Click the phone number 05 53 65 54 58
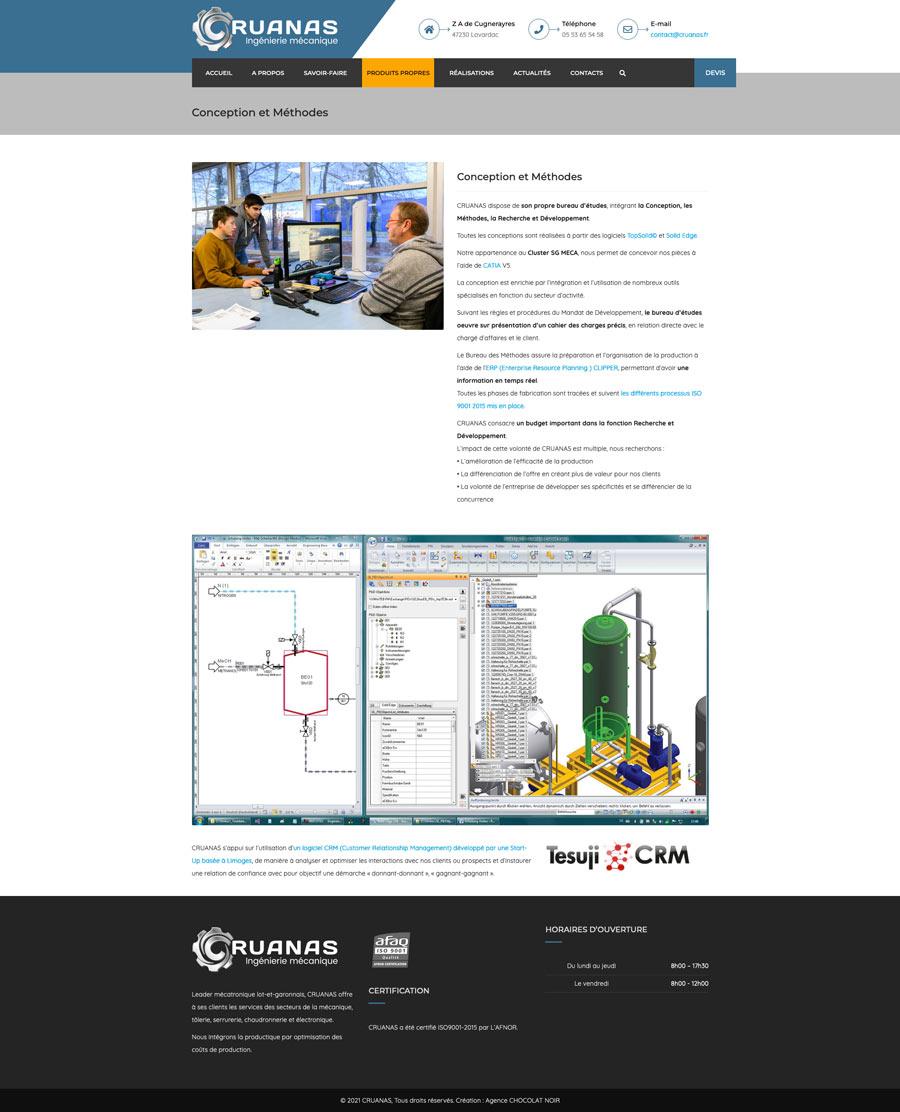Screen dimensions: 900x1112 [x=582, y=35]
